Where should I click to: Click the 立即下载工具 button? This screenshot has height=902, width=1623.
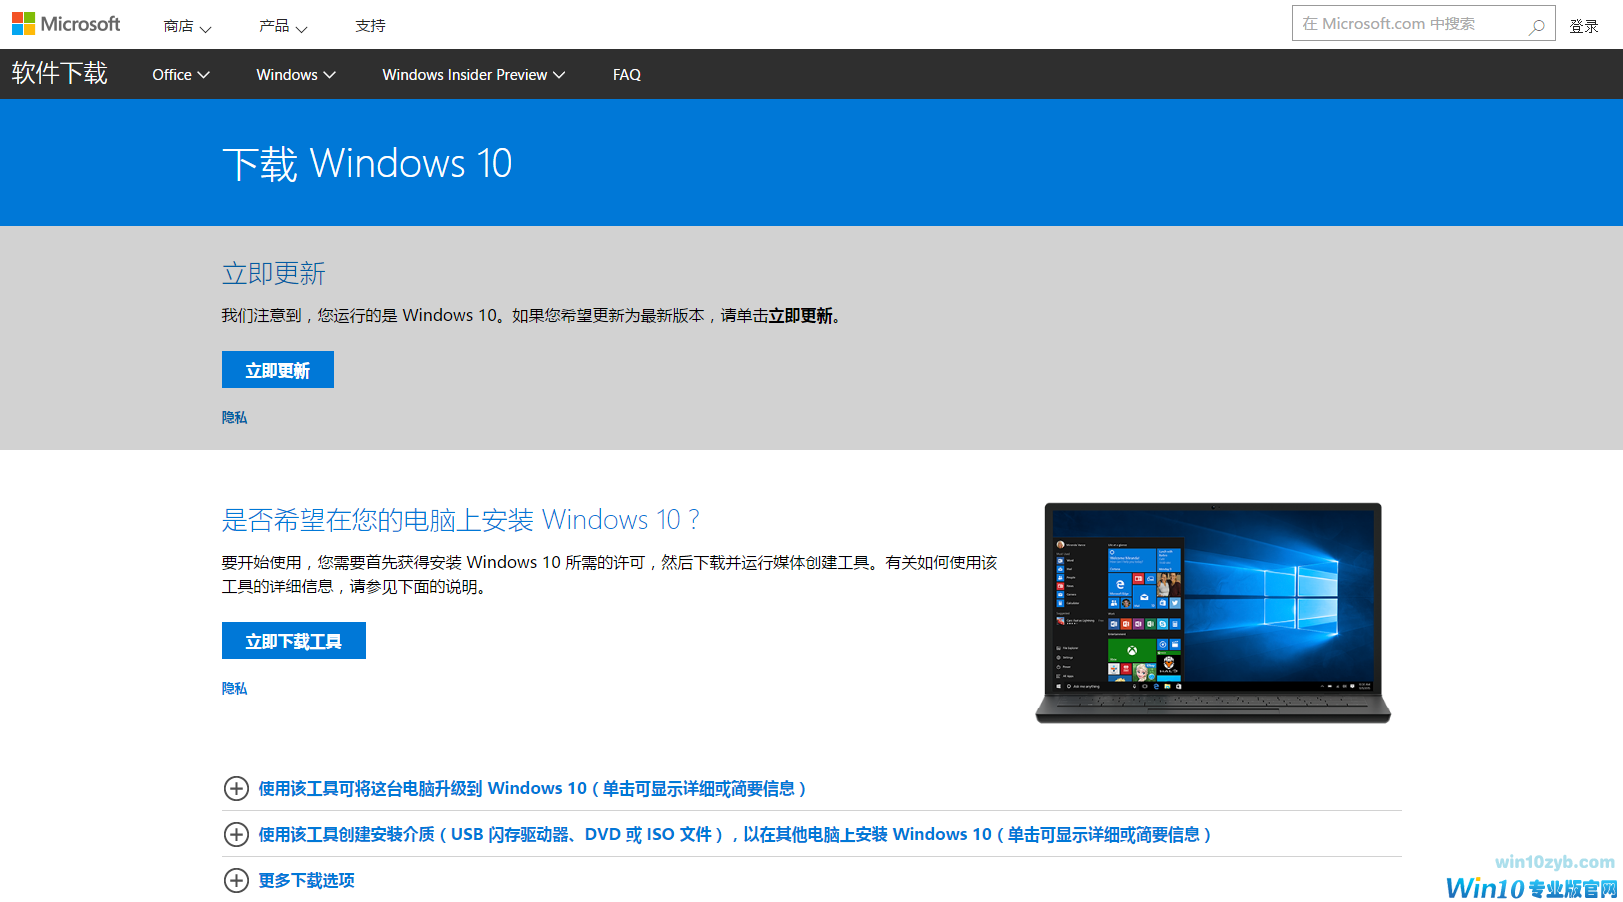(293, 640)
